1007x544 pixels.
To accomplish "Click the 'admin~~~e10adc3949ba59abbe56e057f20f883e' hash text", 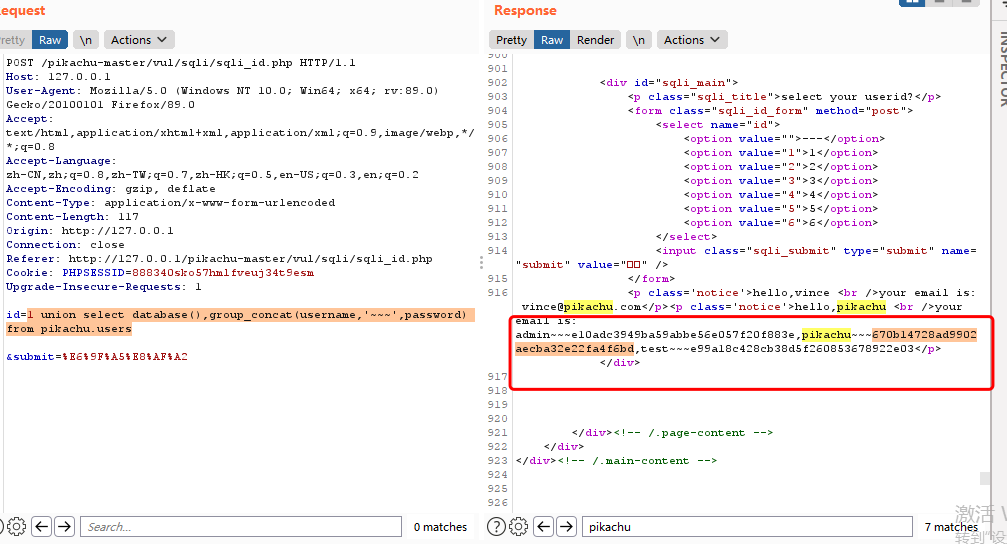I will pos(656,335).
